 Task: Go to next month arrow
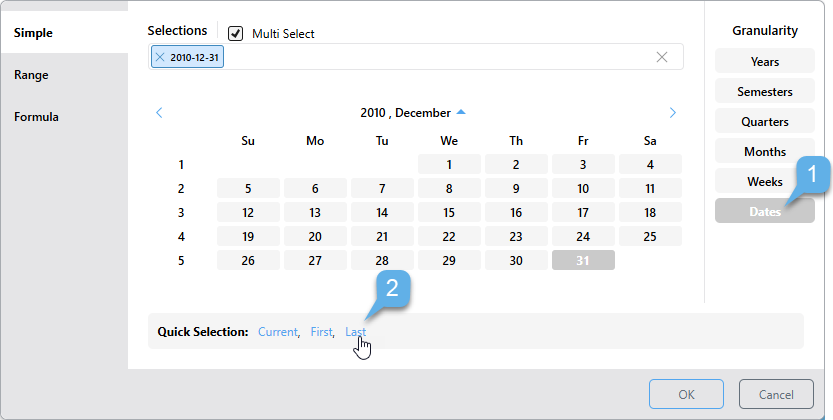pyautogui.click(x=672, y=113)
